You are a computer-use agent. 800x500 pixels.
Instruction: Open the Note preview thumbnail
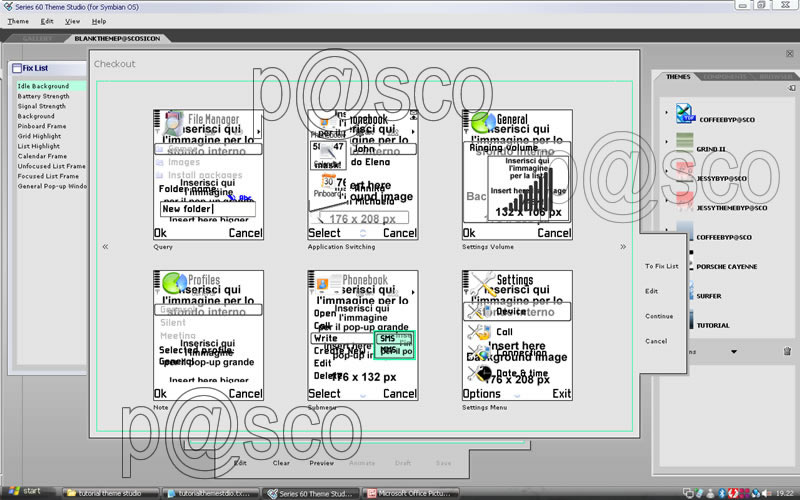point(208,335)
